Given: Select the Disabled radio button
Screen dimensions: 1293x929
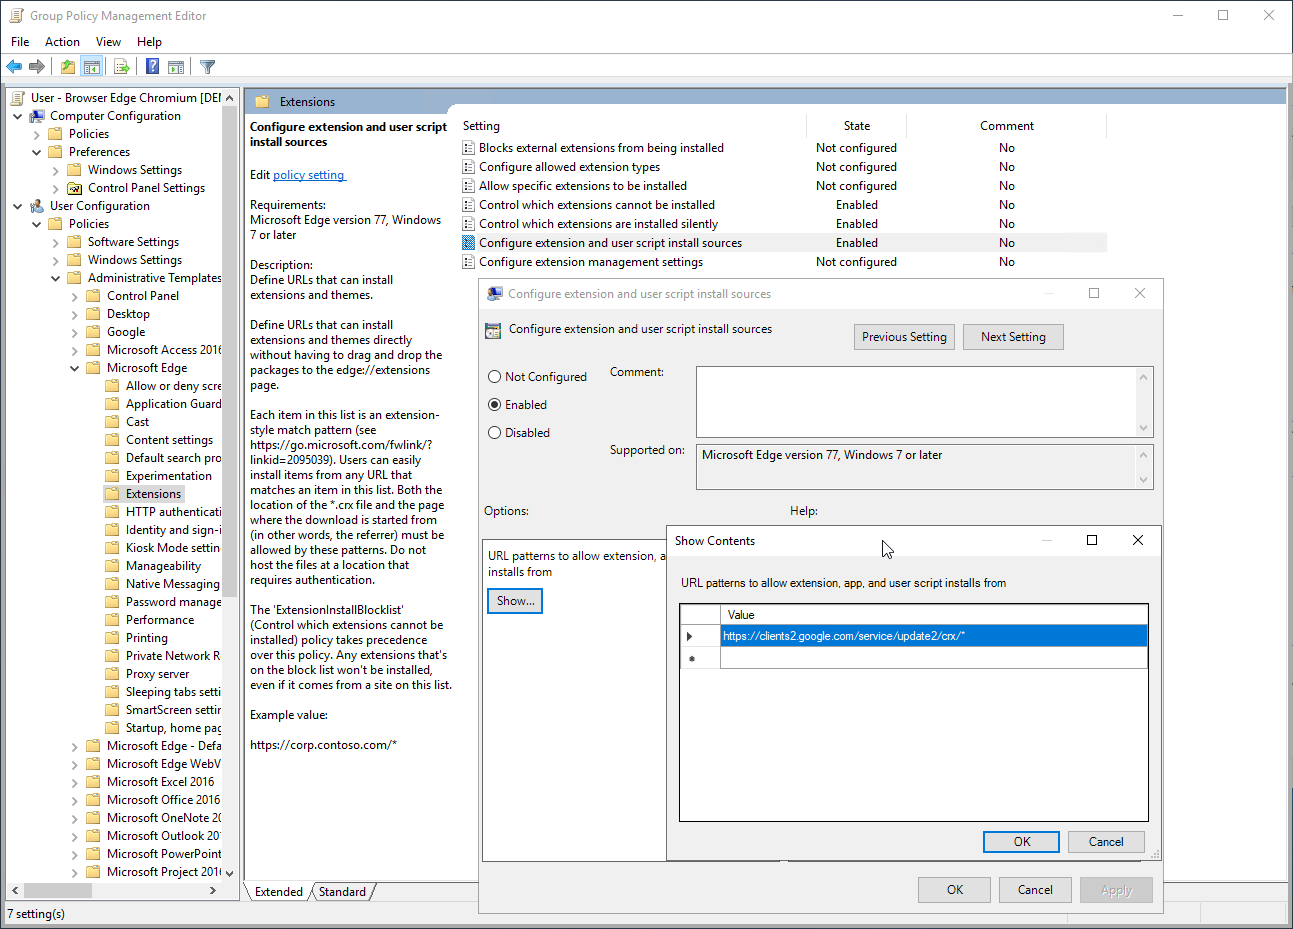Looking at the screenshot, I should pos(495,433).
